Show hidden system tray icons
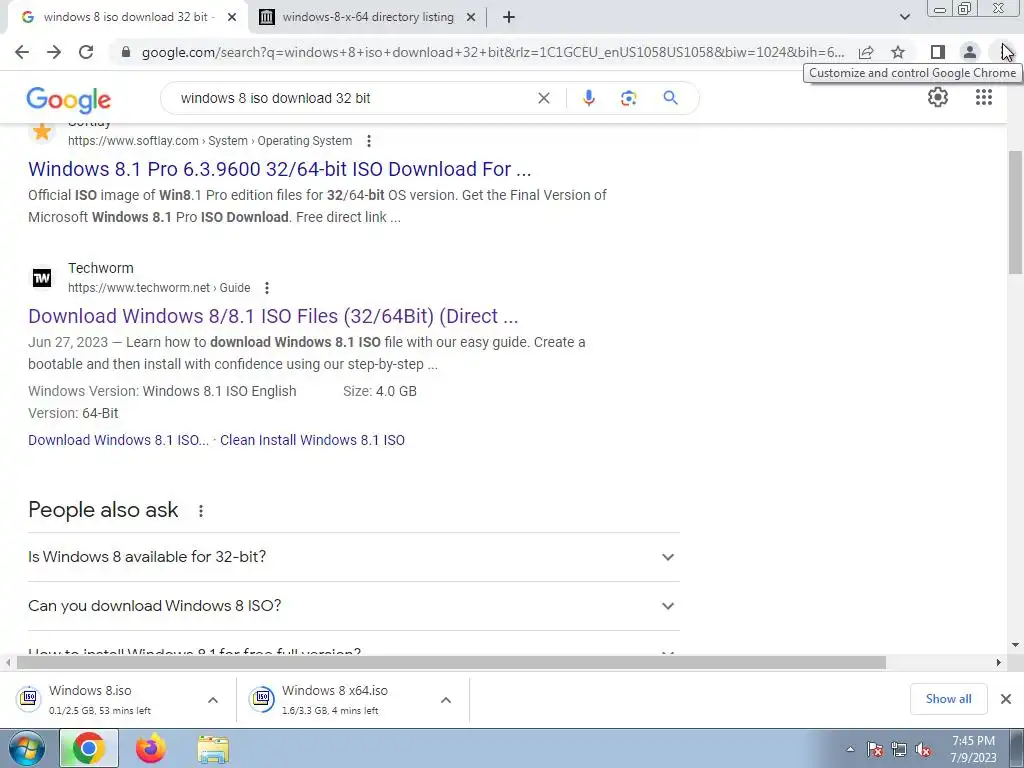The width and height of the screenshot is (1024, 768). tap(850, 750)
